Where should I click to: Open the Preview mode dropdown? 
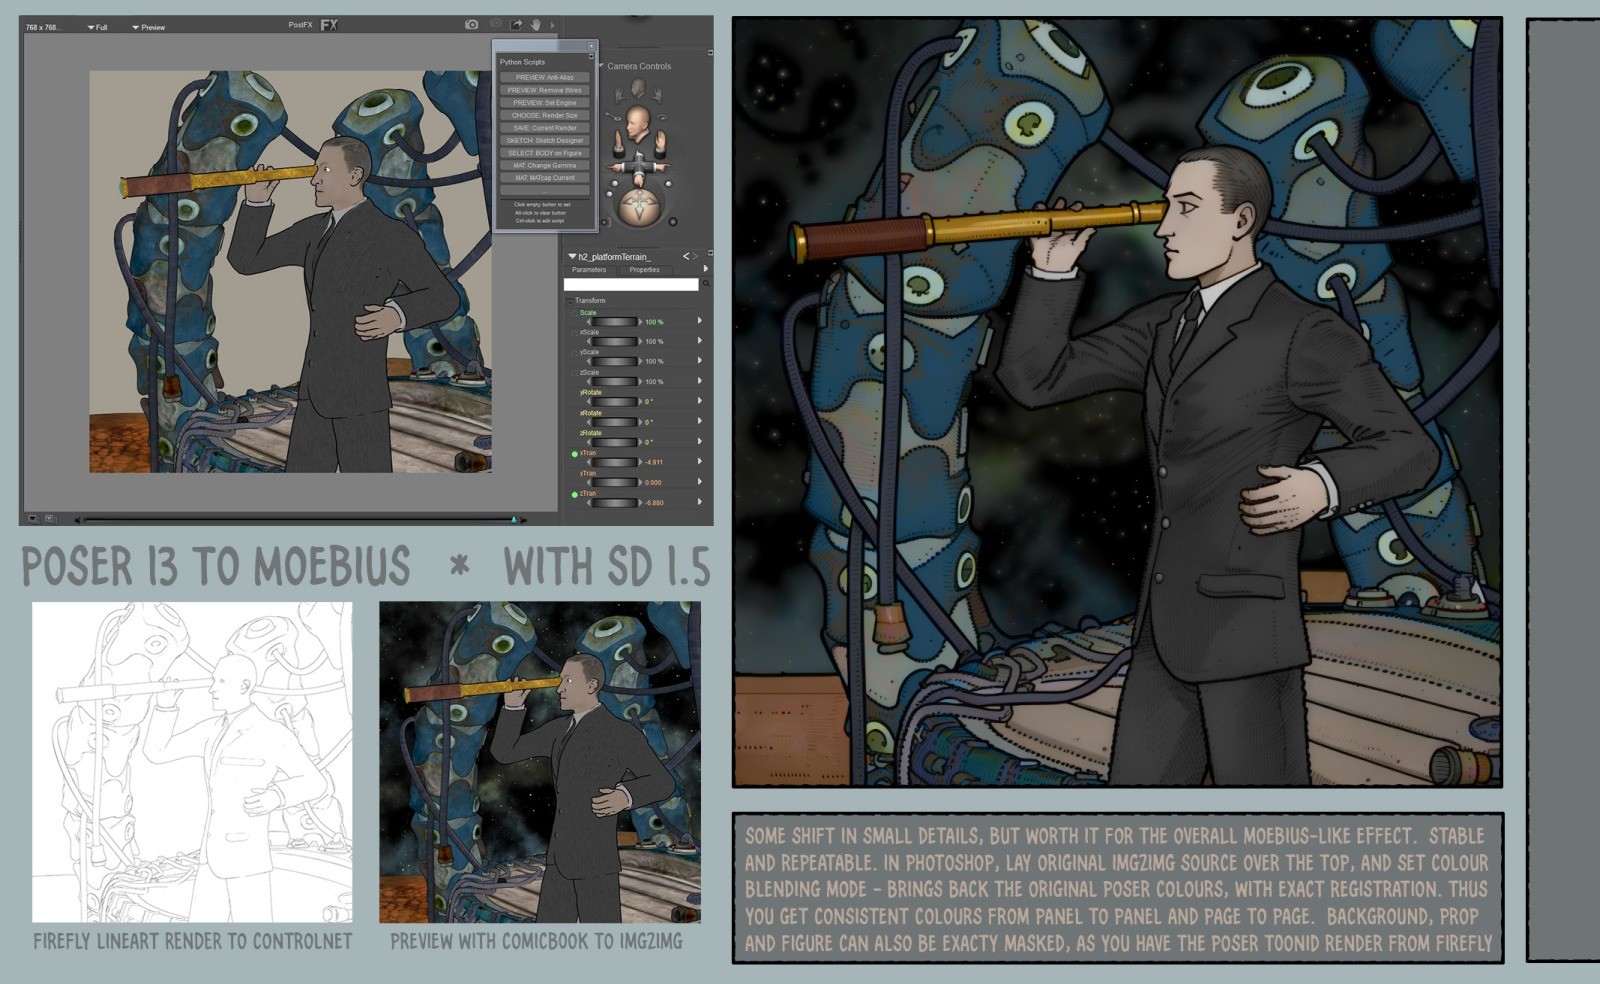tap(148, 27)
